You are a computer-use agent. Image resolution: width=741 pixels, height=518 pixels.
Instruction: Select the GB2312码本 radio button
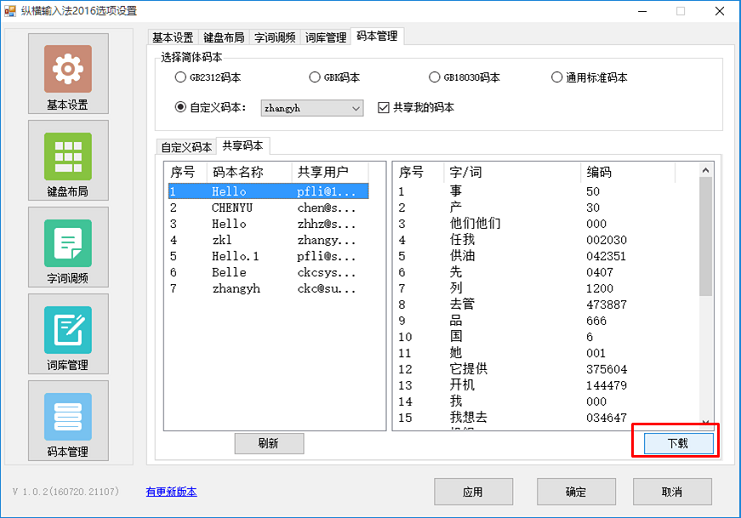181,77
